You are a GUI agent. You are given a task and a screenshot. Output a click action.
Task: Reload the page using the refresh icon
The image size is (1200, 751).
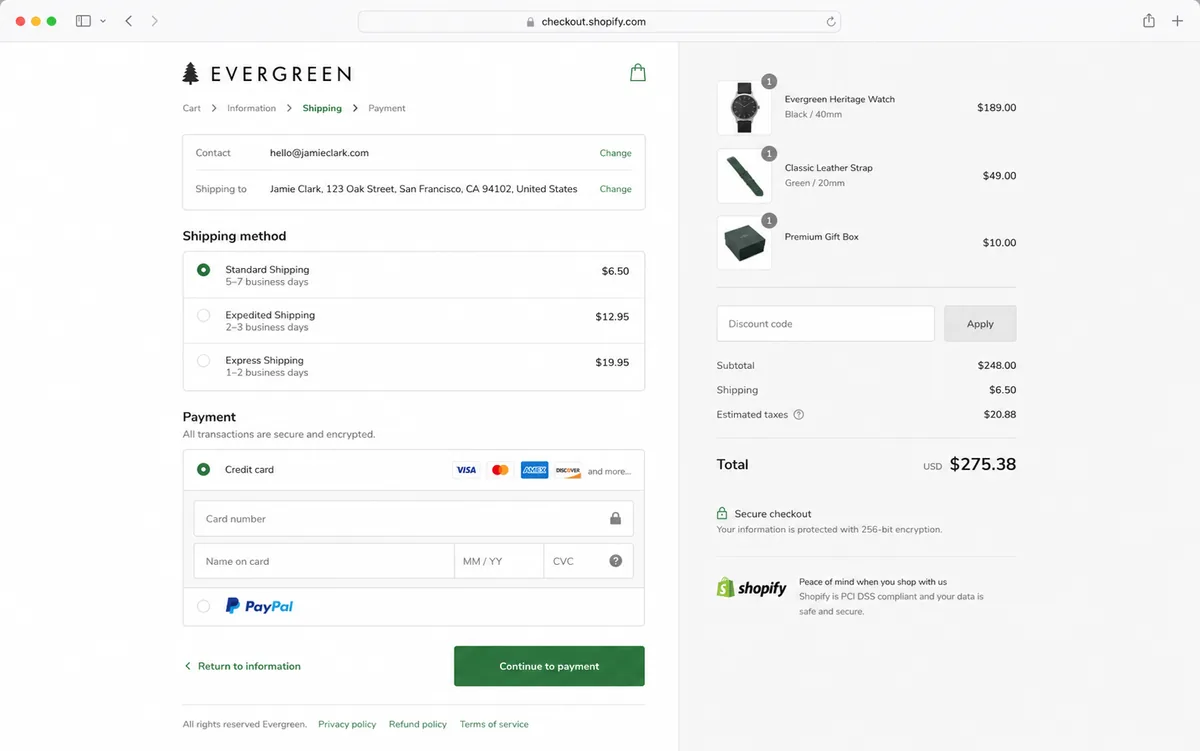tap(830, 21)
